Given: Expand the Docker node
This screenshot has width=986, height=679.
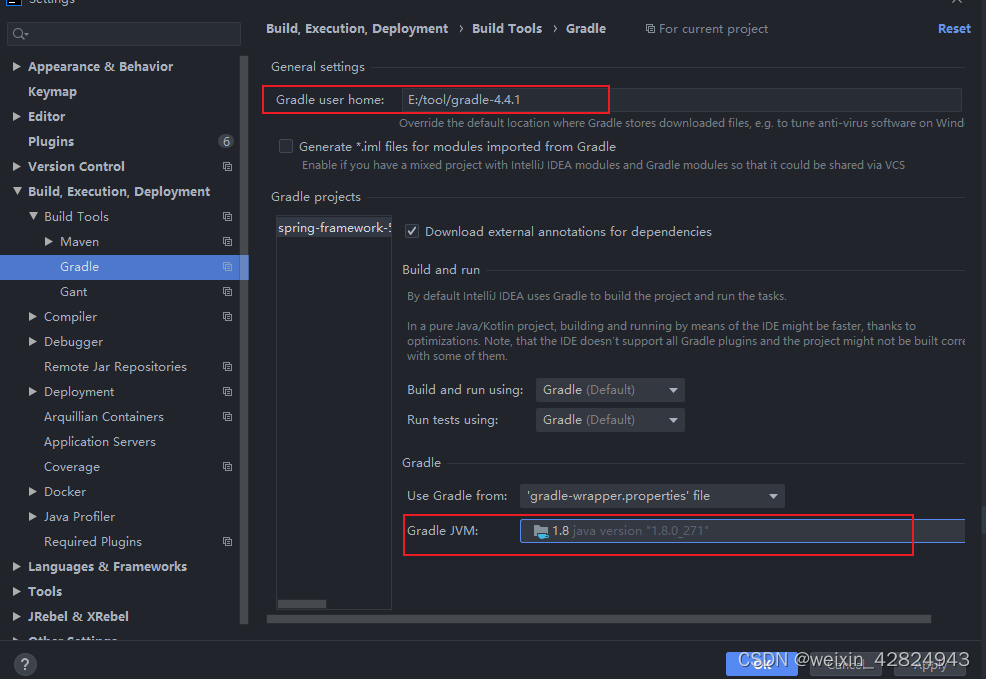Looking at the screenshot, I should [33, 492].
